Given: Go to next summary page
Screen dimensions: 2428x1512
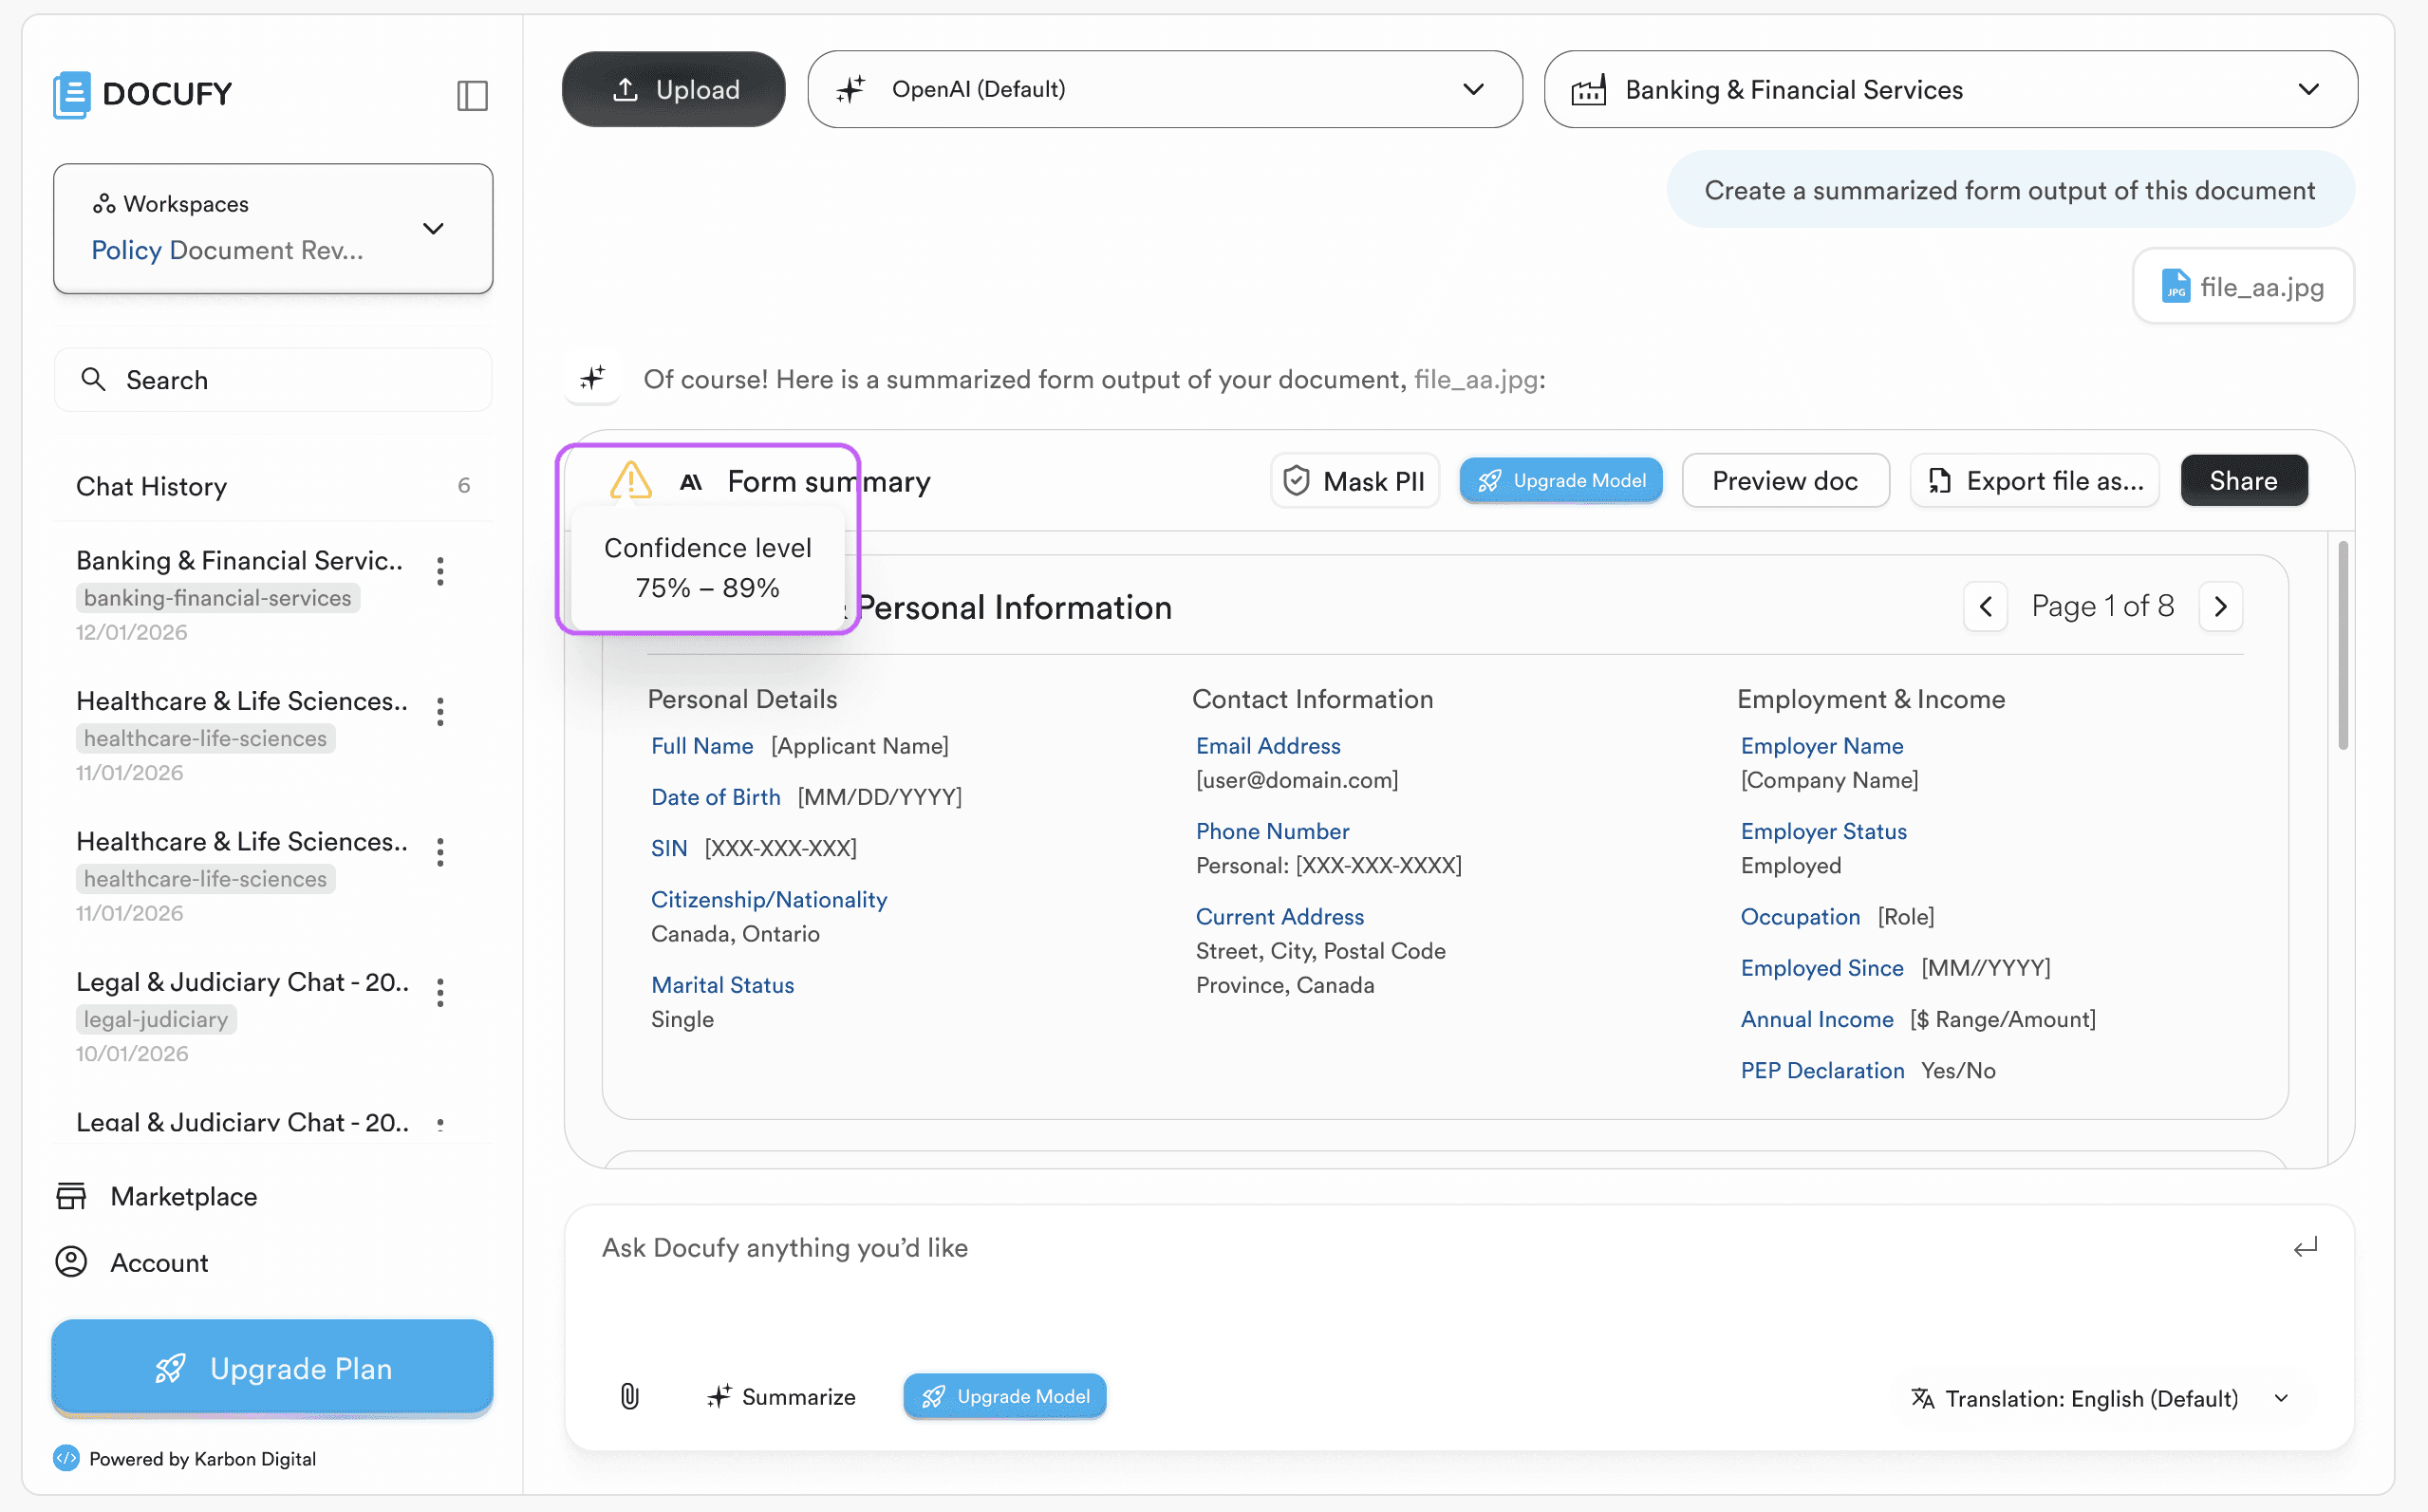Looking at the screenshot, I should (x=2221, y=607).
